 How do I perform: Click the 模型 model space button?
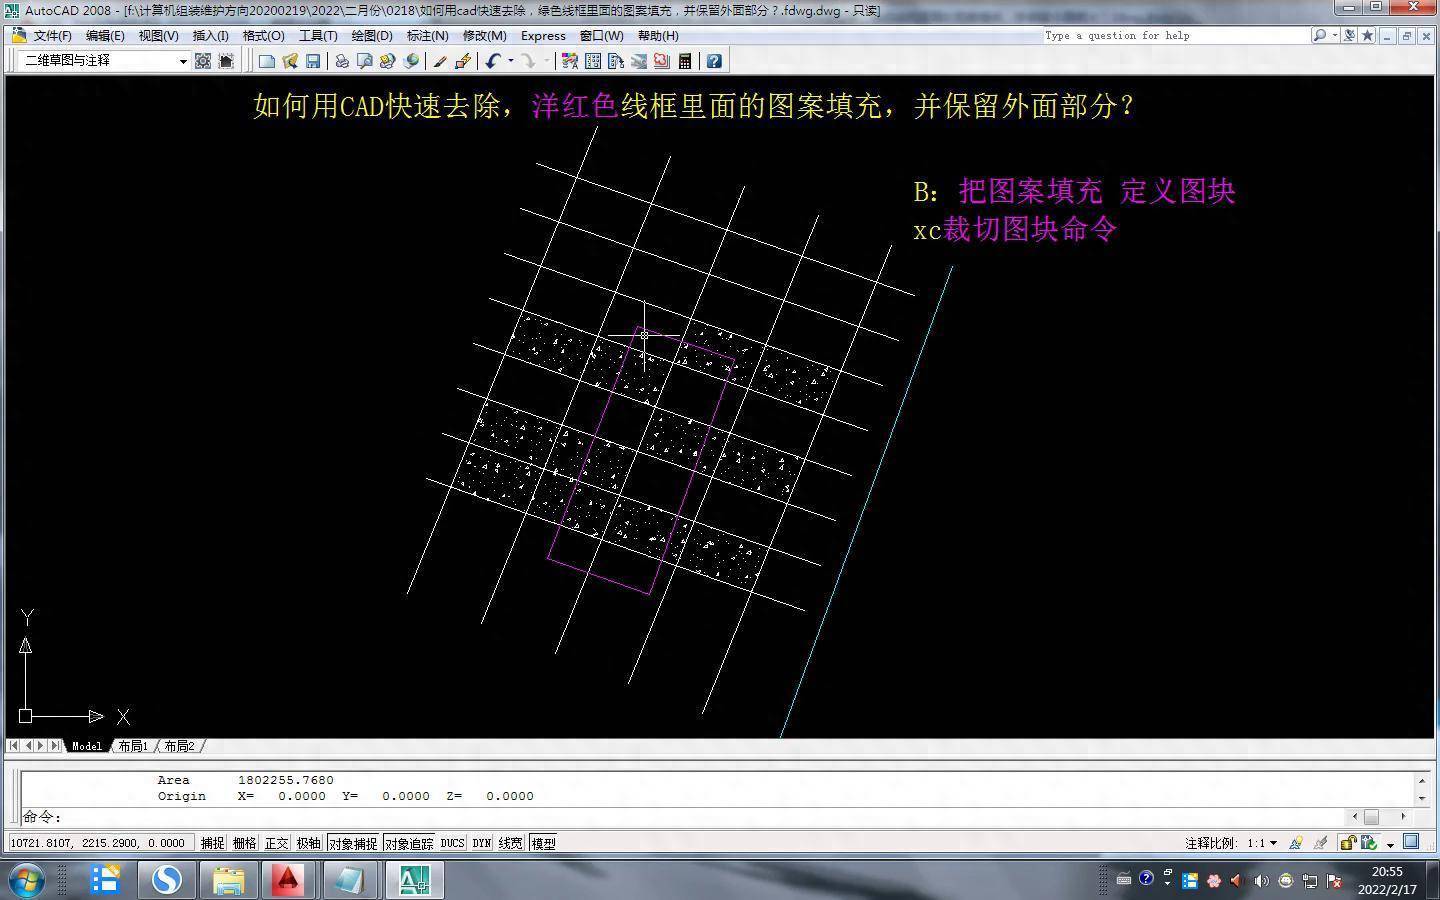click(544, 843)
